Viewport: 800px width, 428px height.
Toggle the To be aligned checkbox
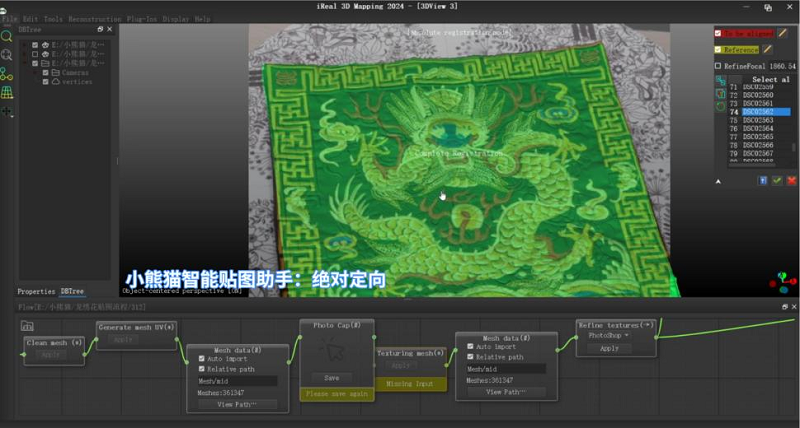pyautogui.click(x=718, y=33)
